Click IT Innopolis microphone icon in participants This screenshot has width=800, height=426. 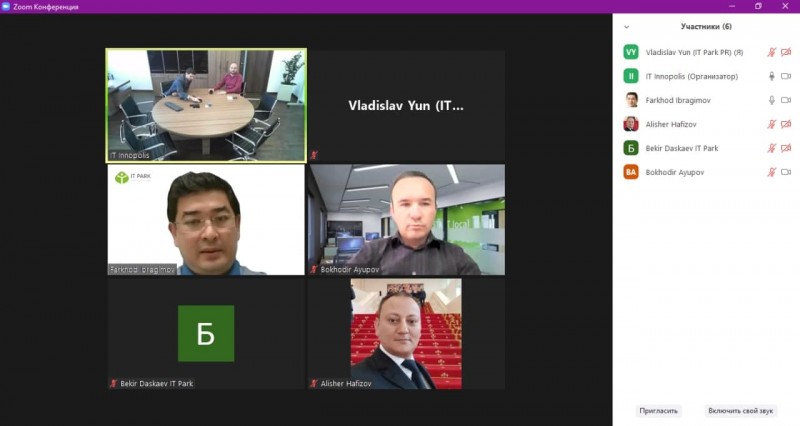point(771,76)
